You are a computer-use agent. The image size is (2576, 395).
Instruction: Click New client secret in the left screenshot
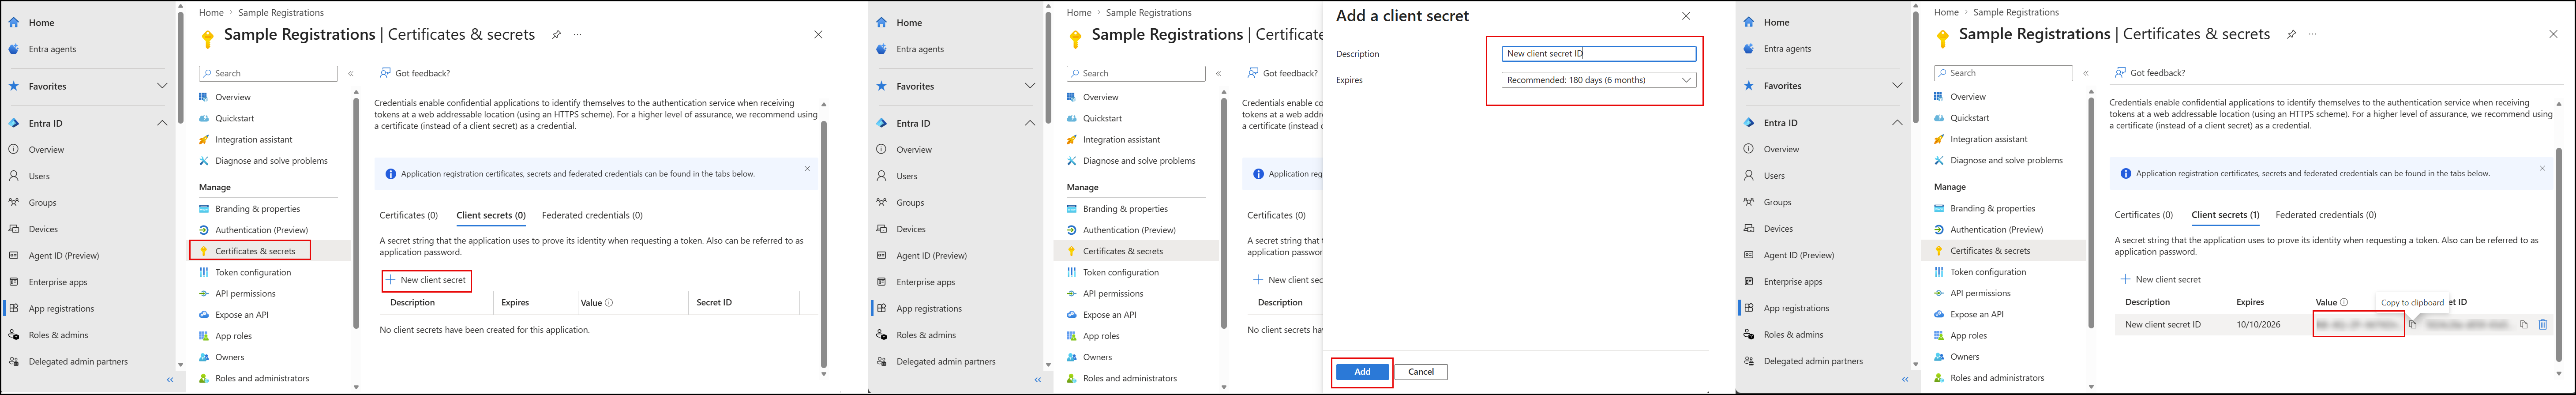coord(426,280)
